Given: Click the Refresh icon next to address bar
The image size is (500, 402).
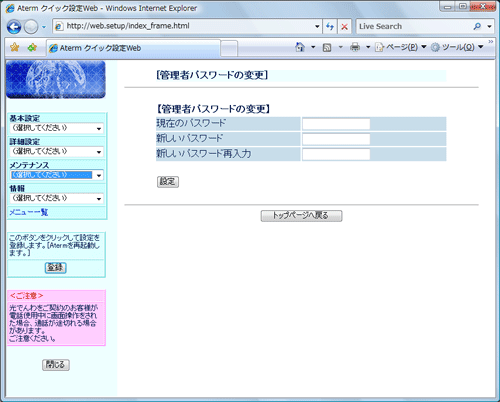Looking at the screenshot, I should (330, 26).
